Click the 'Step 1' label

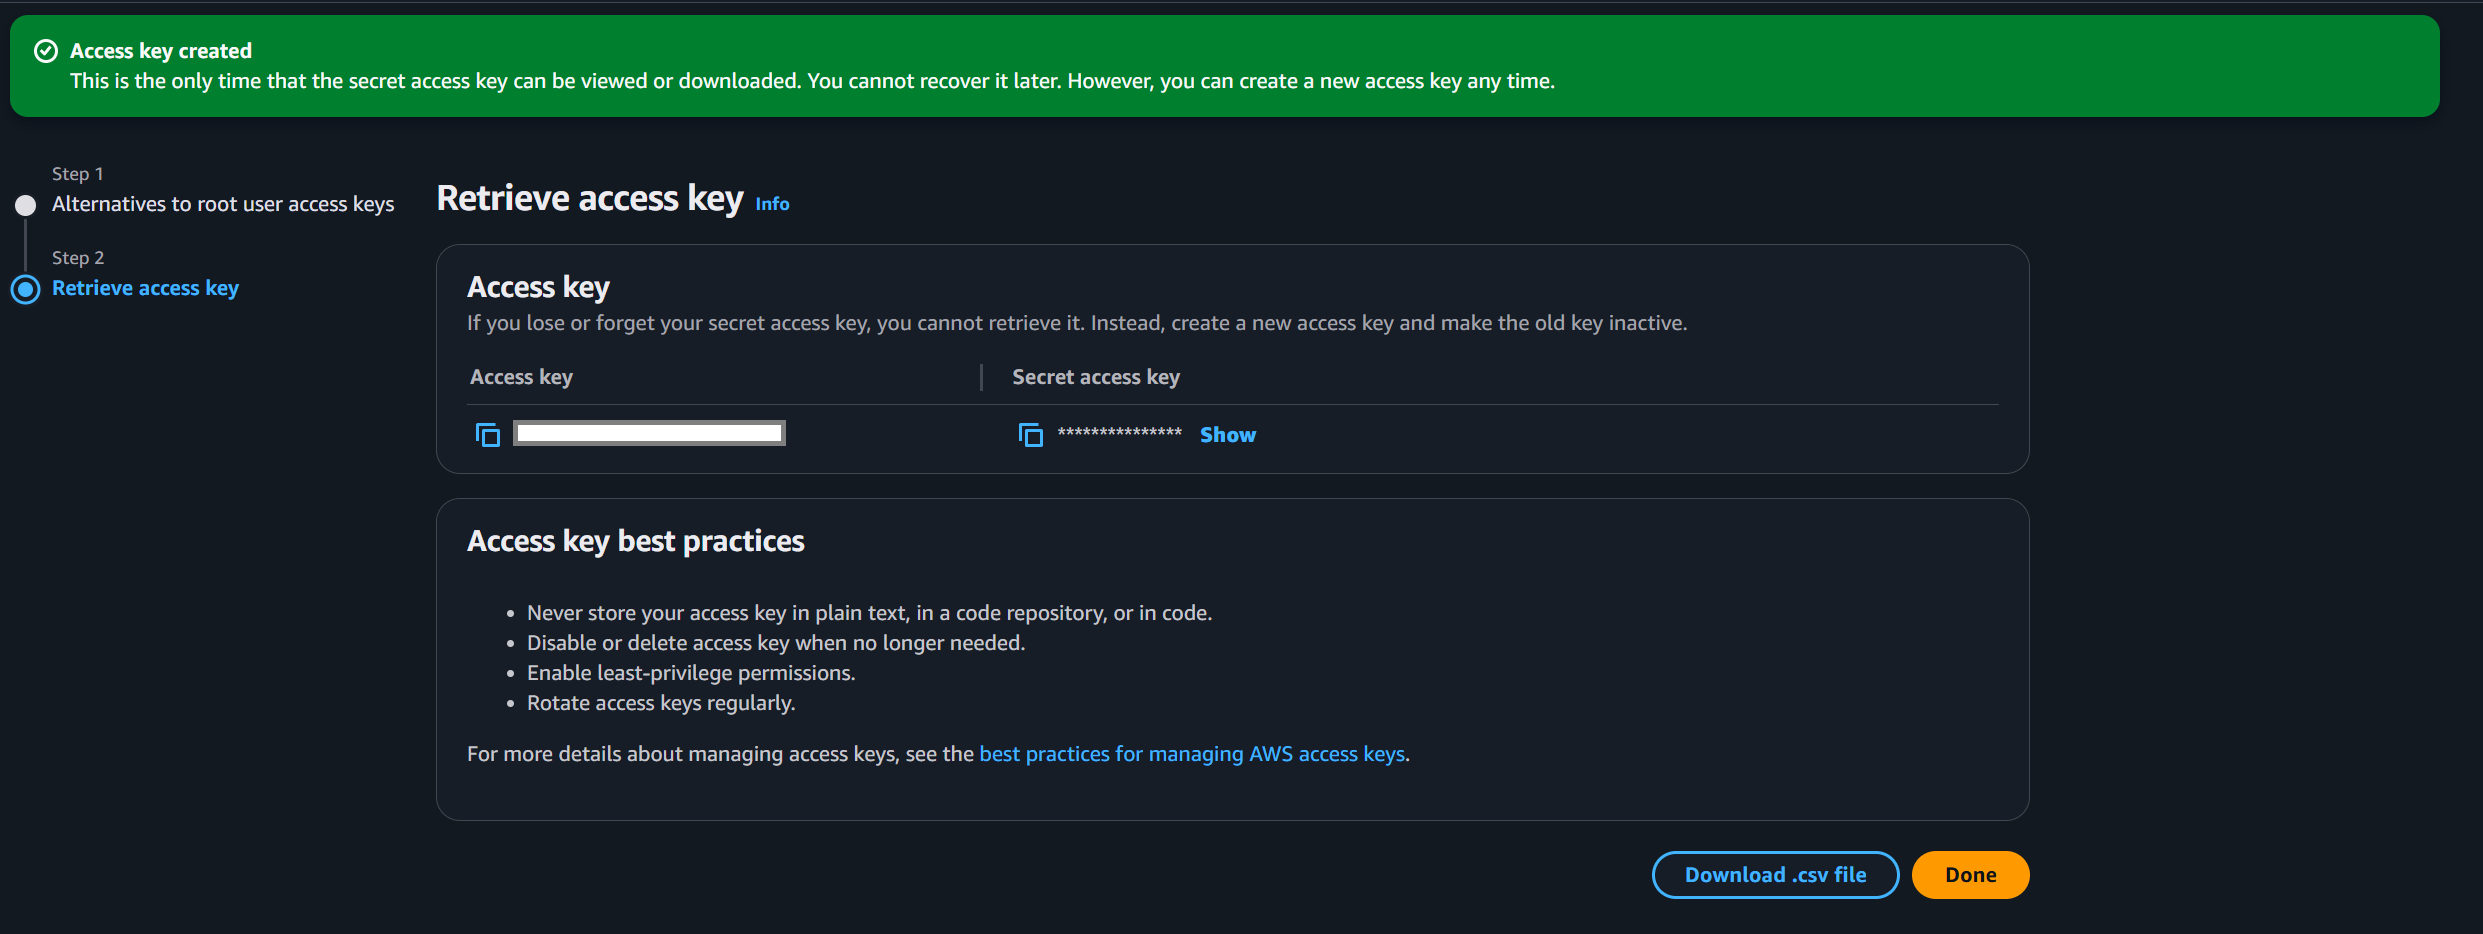point(77,174)
